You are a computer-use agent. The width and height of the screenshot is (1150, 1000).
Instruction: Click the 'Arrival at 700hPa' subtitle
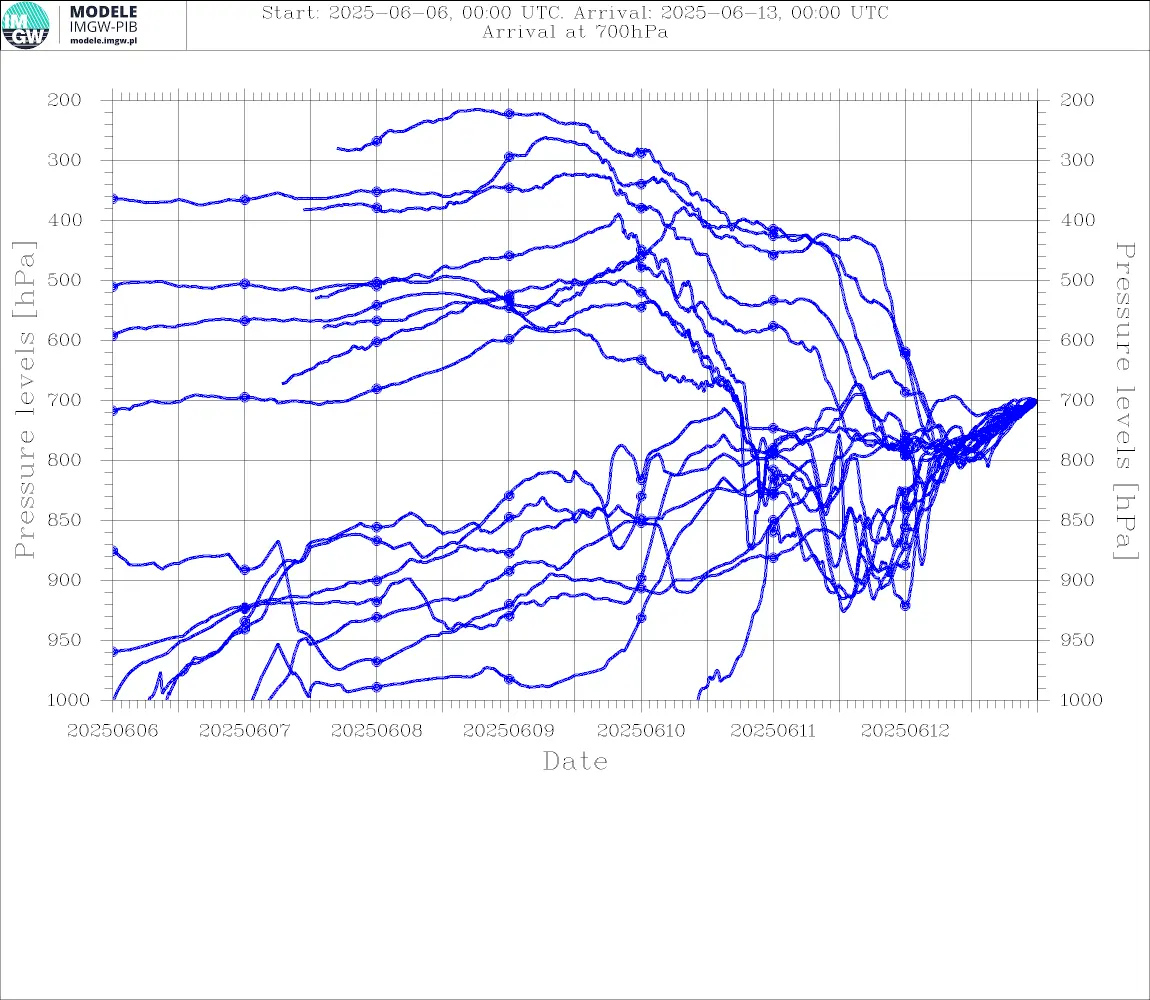tap(575, 32)
